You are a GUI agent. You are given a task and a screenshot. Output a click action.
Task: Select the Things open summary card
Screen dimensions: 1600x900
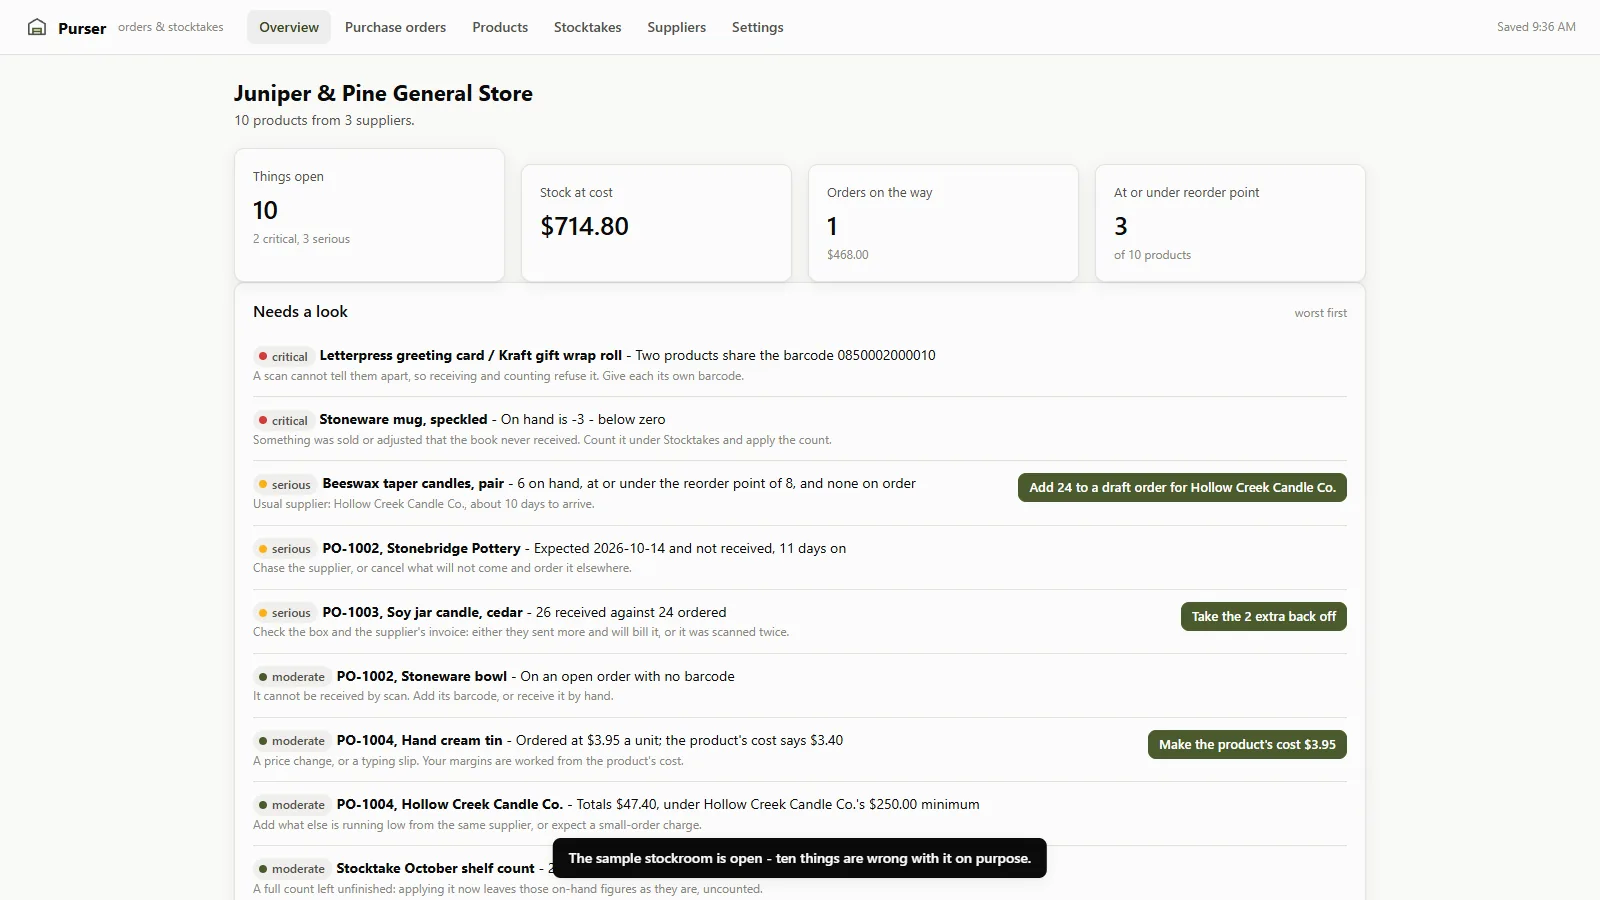[369, 215]
